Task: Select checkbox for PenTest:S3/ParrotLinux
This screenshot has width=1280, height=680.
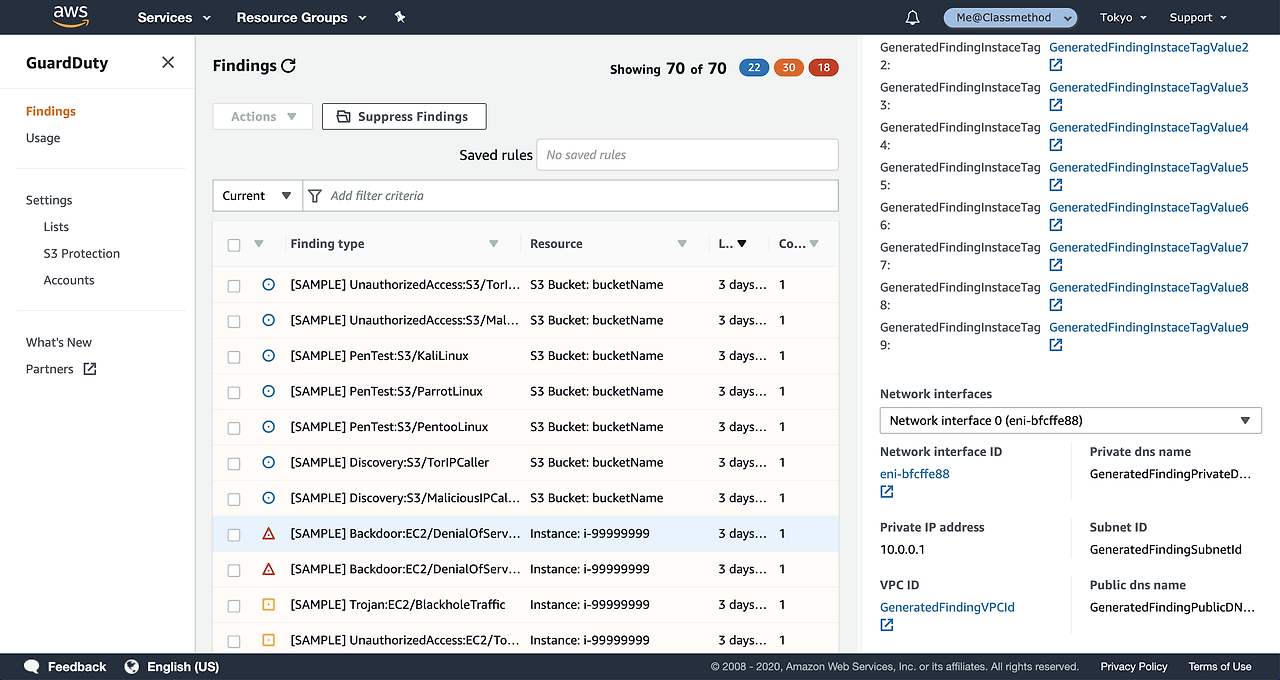Action: 234,392
